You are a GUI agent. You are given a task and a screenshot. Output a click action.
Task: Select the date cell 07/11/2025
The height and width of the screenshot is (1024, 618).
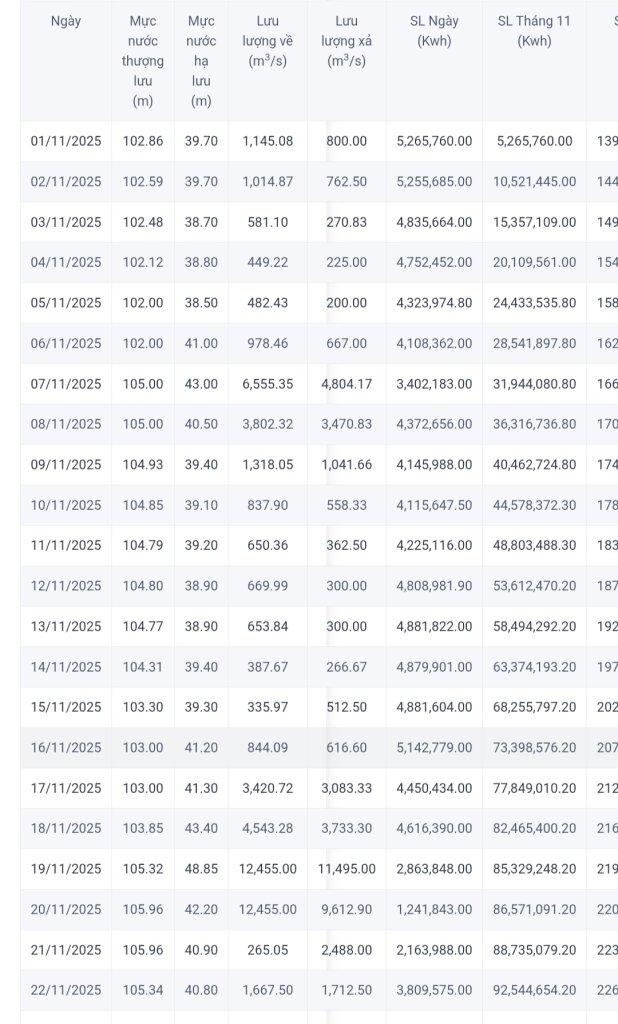[x=66, y=384]
